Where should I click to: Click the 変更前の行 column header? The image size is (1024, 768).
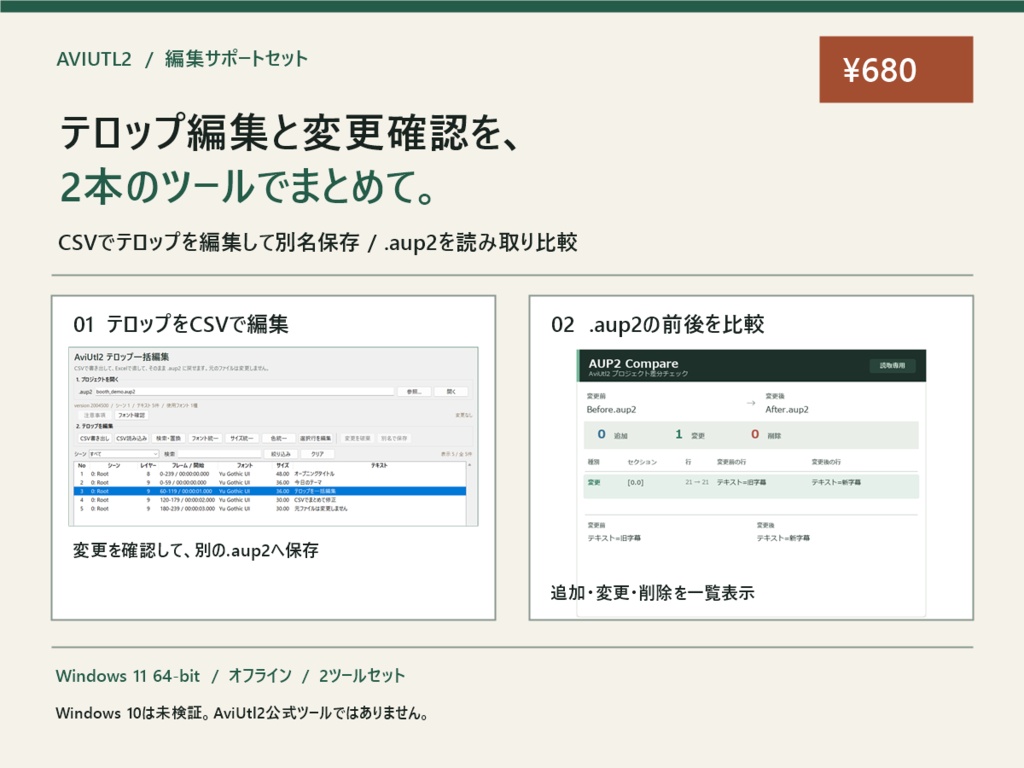coord(731,462)
